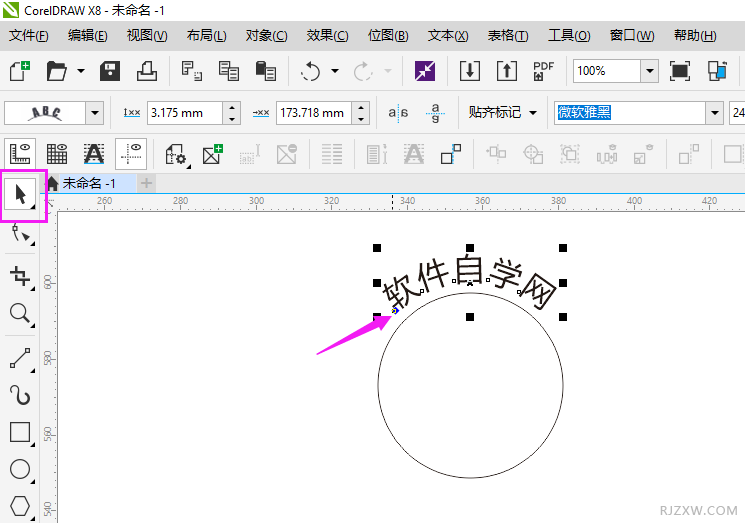The height and width of the screenshot is (523, 745).
Task: Toggle mirror text horizontally
Action: 398,113
